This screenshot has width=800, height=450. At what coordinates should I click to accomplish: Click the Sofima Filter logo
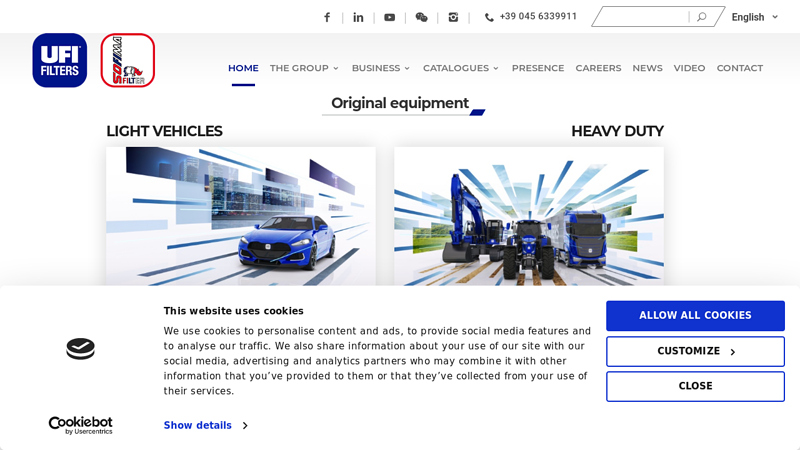tap(127, 60)
